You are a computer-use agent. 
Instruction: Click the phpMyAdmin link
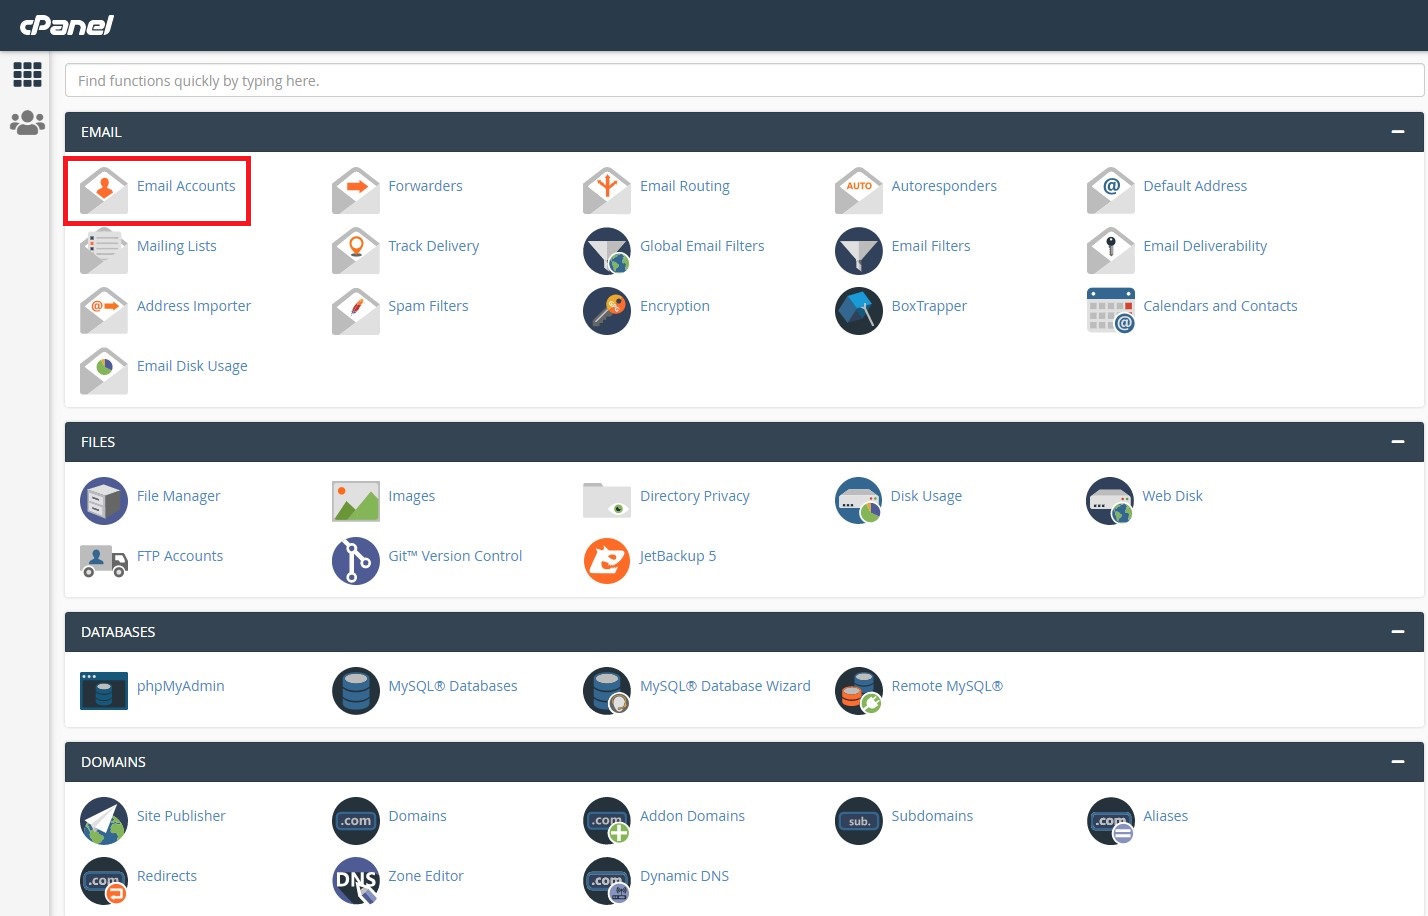[x=181, y=686]
